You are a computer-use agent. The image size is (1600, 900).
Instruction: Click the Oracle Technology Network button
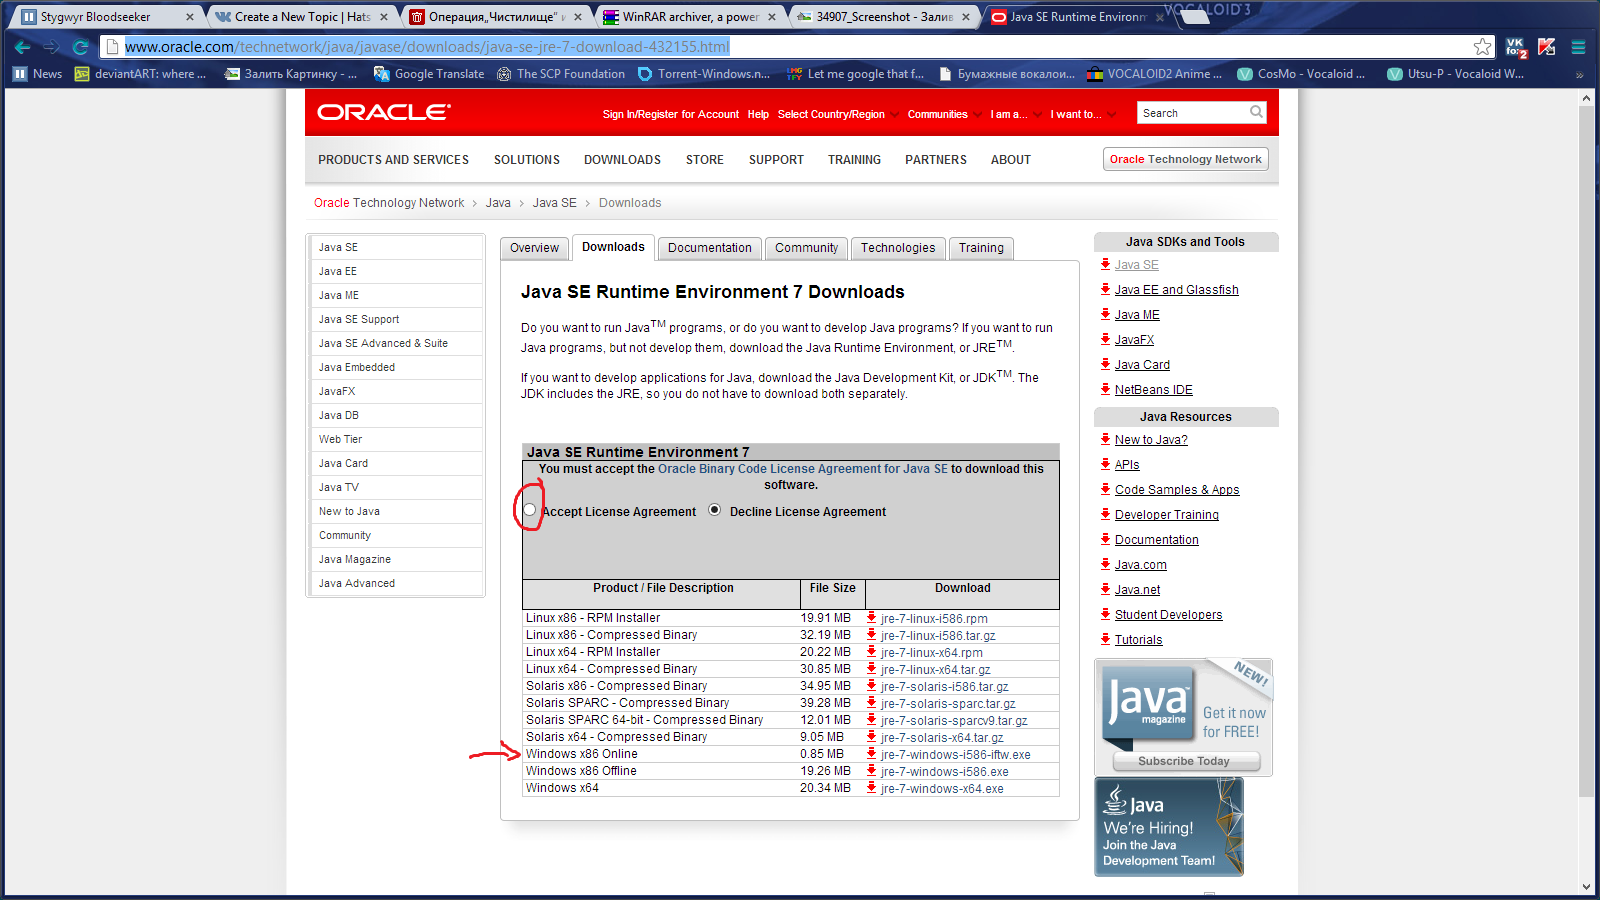coord(1186,159)
